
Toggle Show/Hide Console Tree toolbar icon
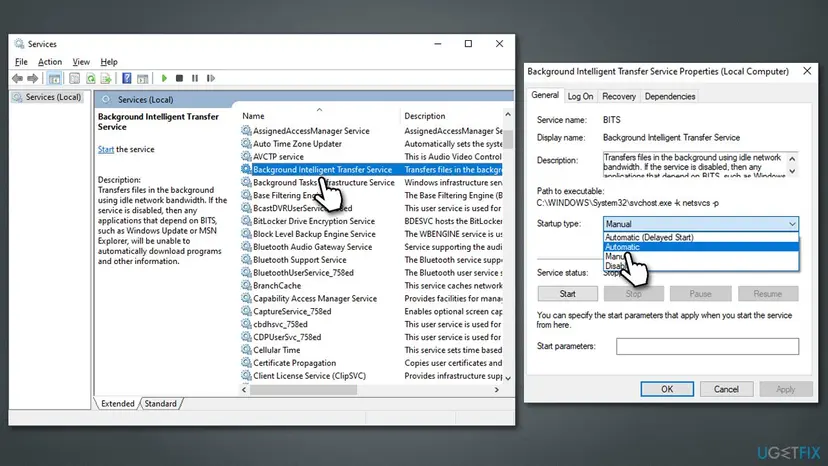coord(54,78)
